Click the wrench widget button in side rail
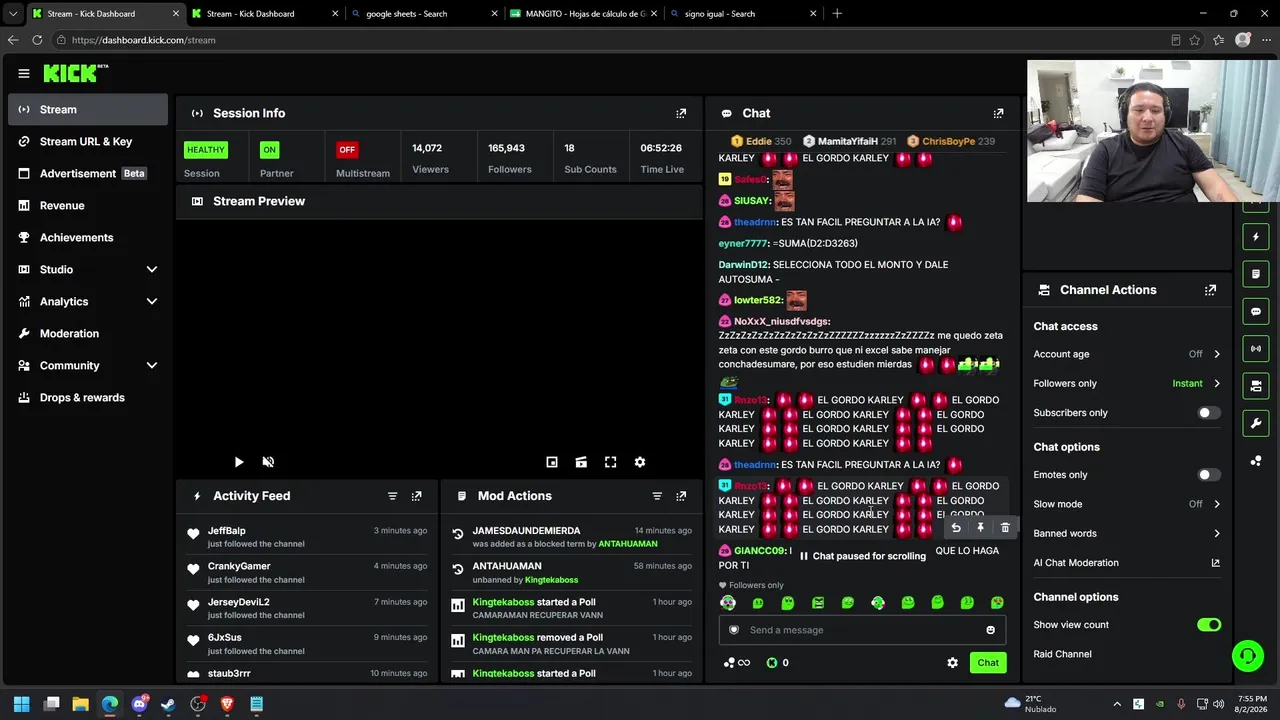1280x720 pixels. click(x=1256, y=423)
